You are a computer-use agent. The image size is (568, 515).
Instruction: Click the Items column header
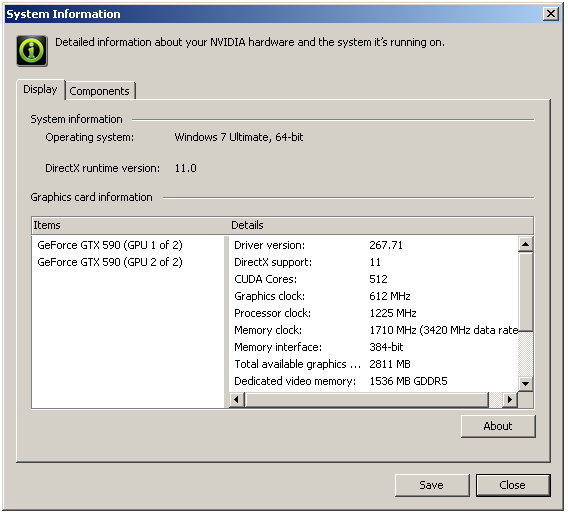point(130,225)
